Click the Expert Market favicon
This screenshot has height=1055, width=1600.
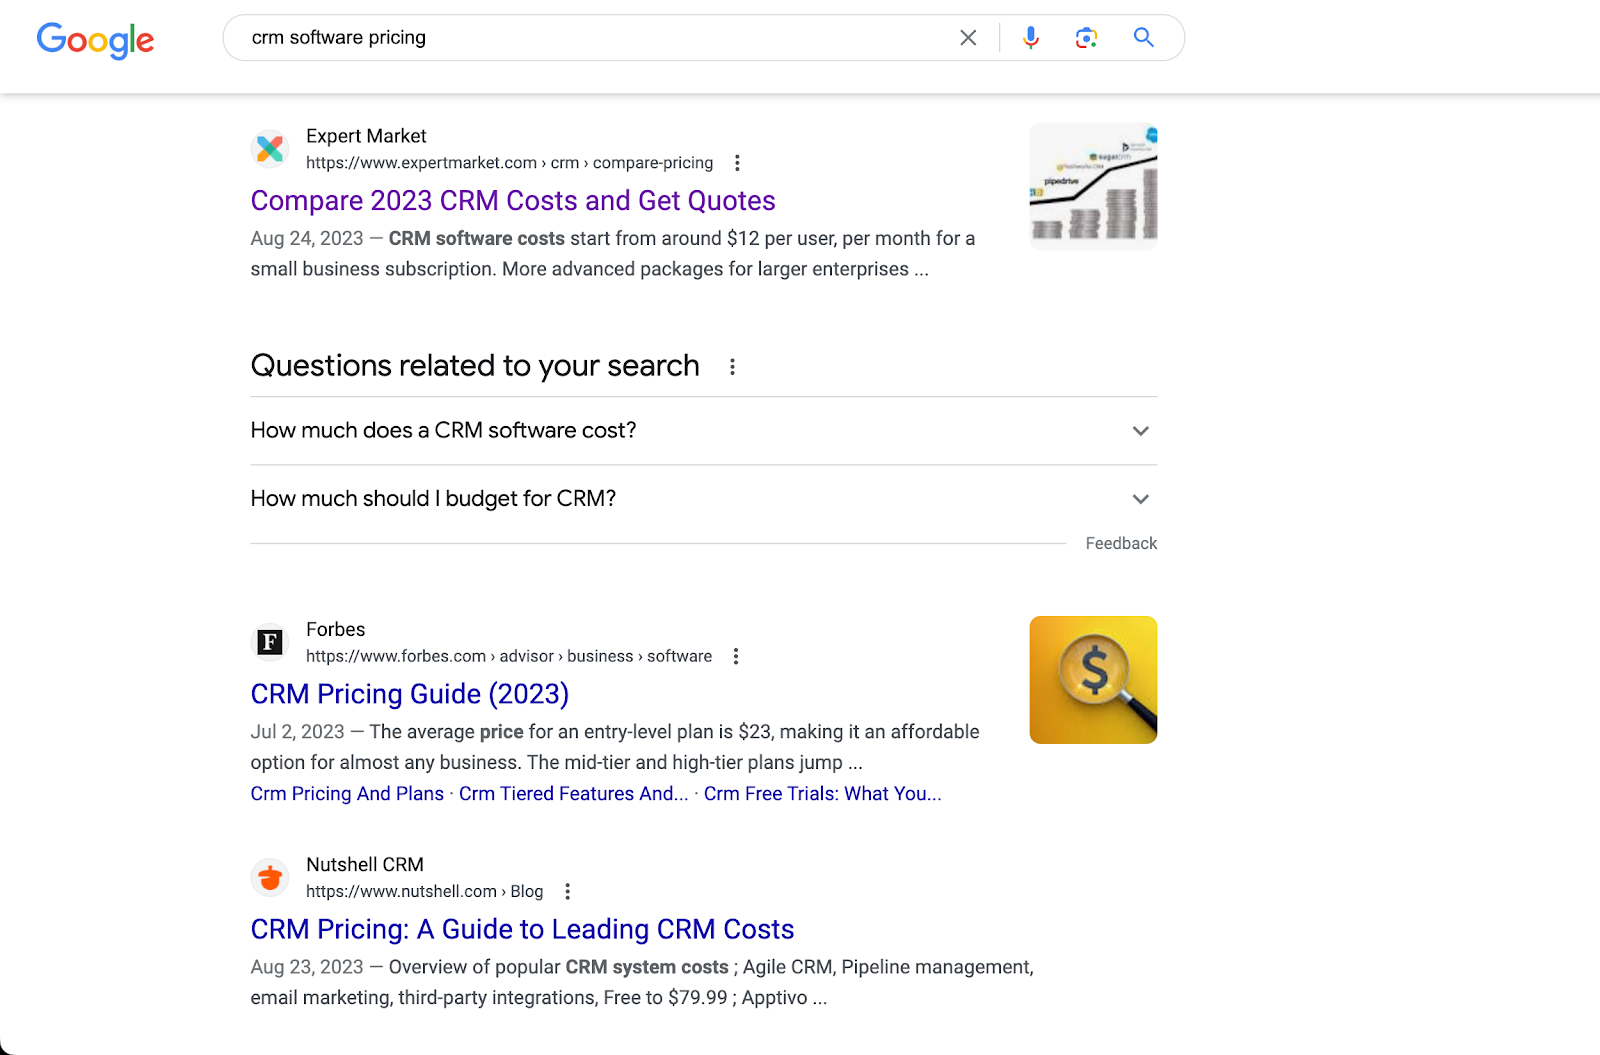(x=270, y=149)
